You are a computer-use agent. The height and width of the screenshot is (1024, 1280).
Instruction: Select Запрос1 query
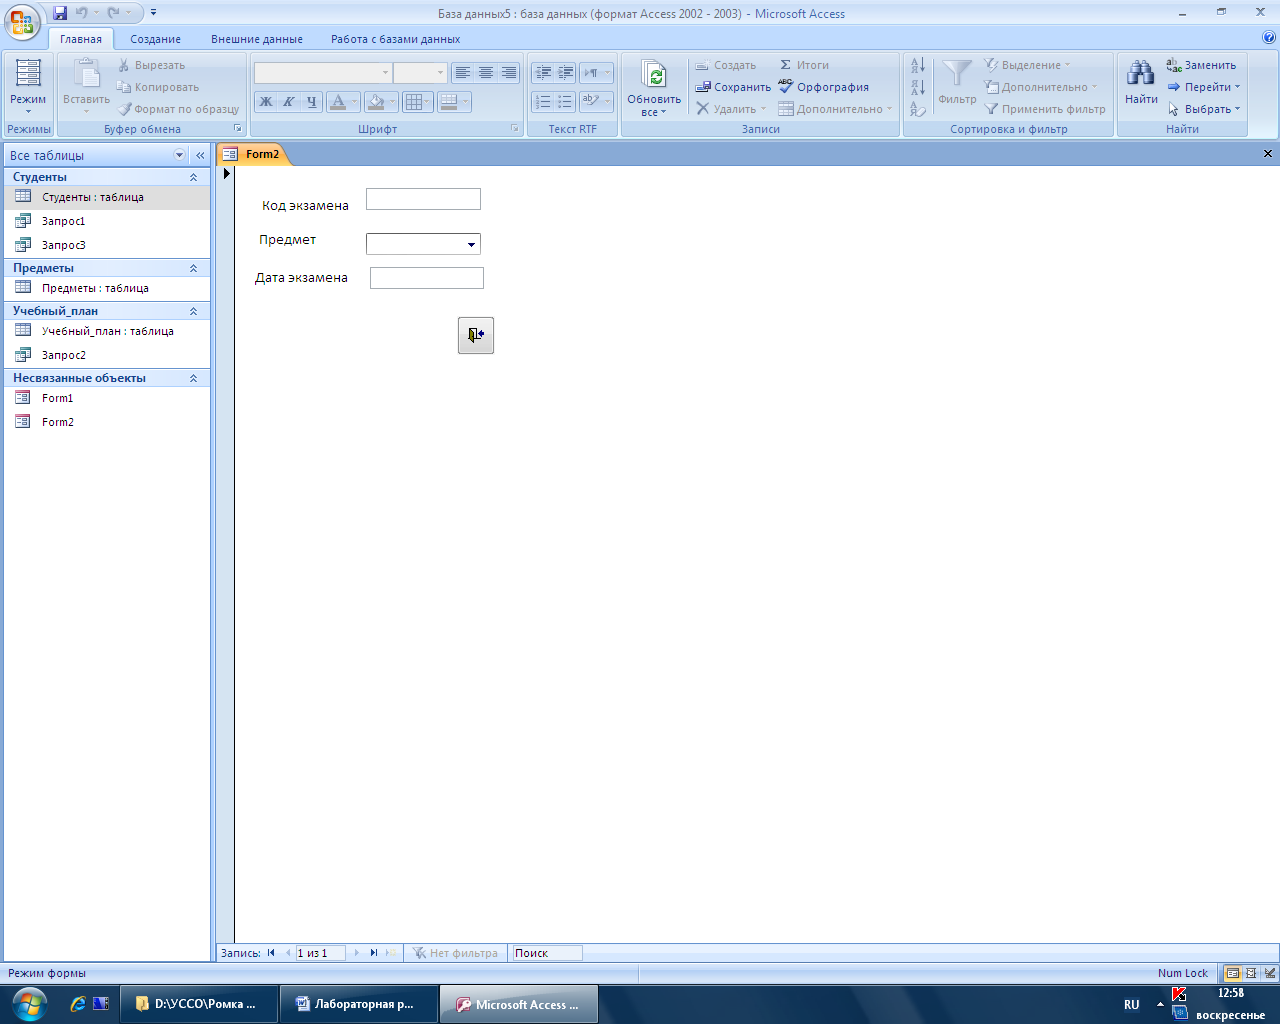[107, 221]
